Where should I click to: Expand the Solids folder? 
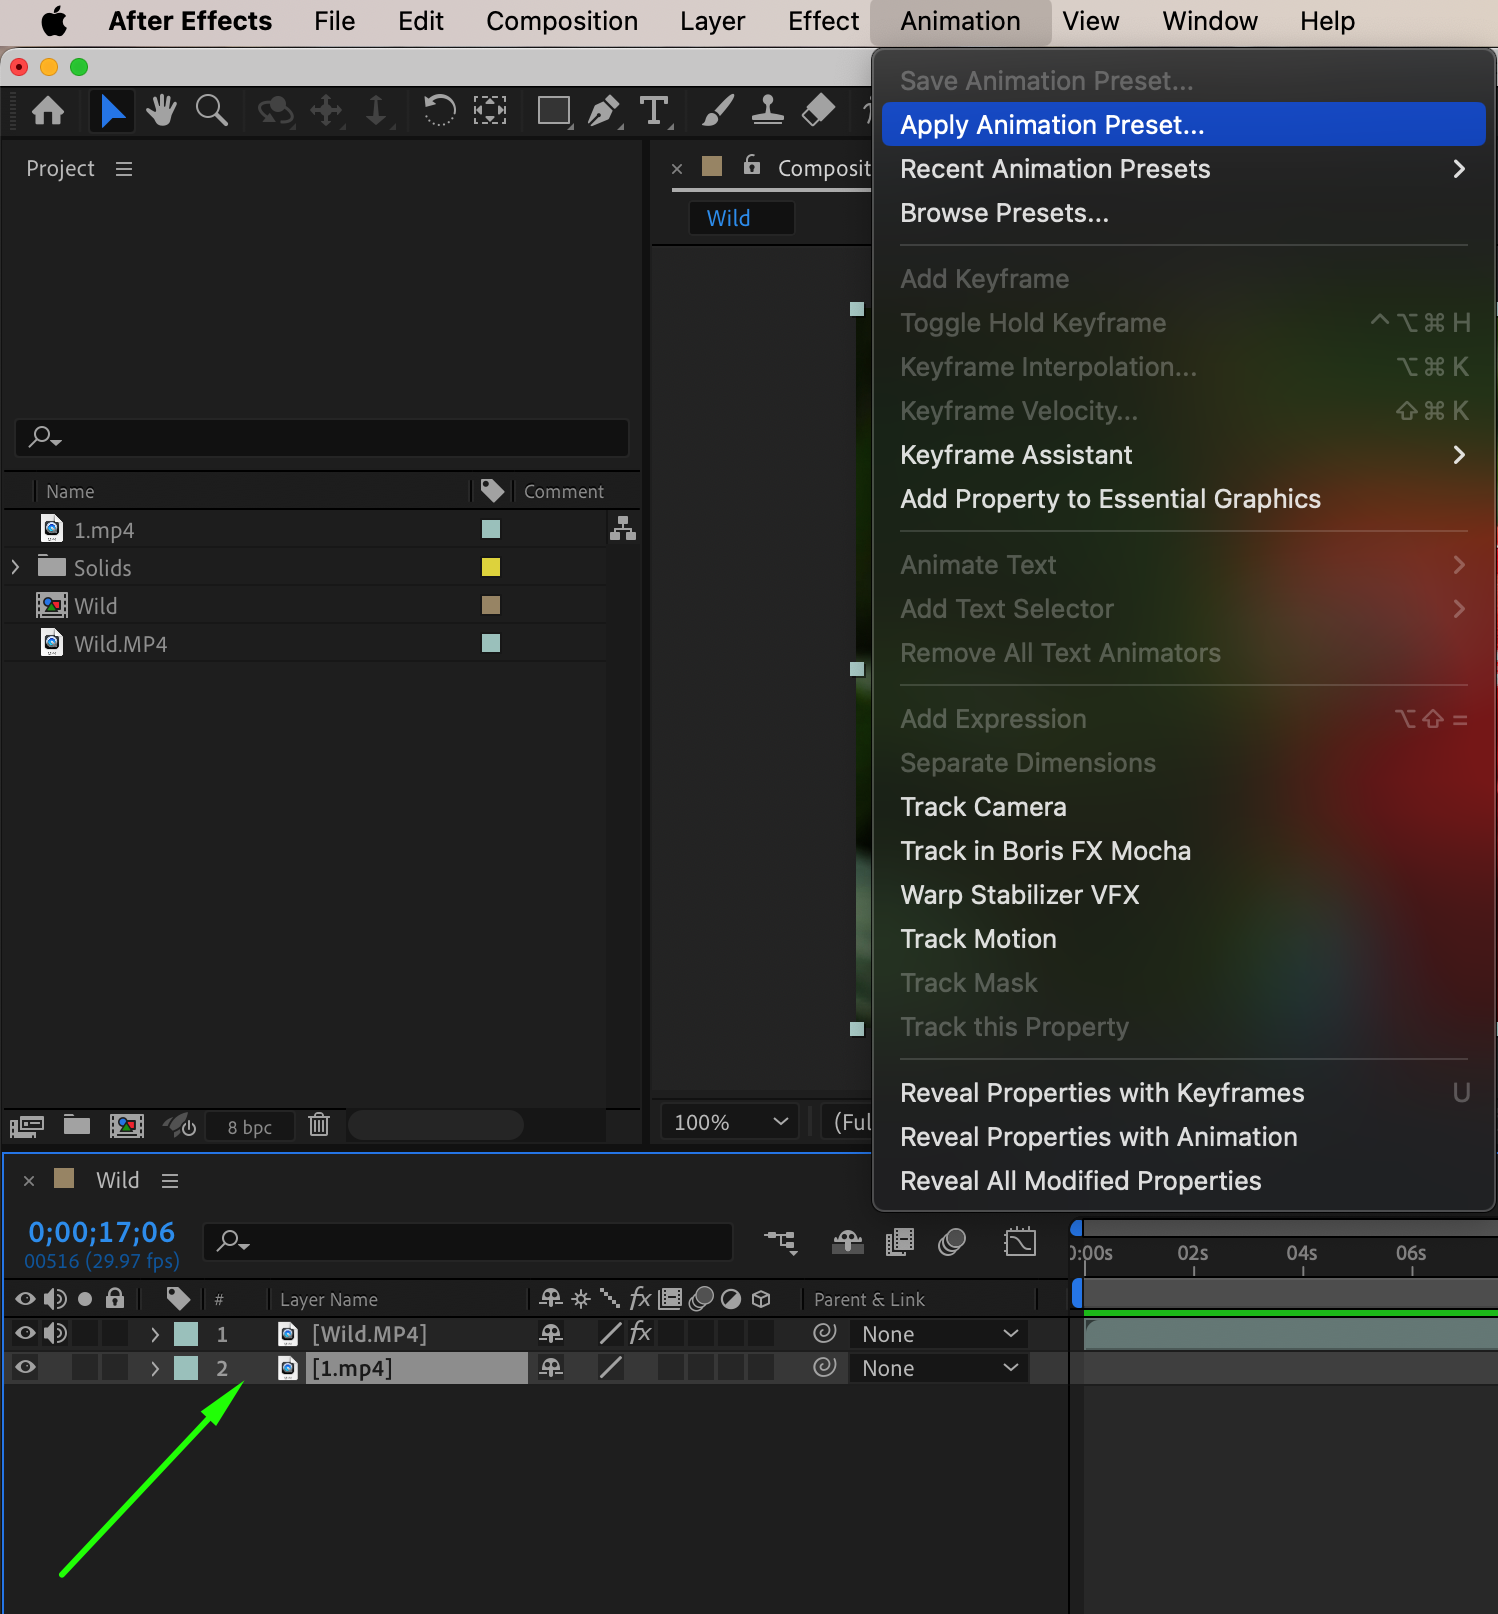[15, 567]
